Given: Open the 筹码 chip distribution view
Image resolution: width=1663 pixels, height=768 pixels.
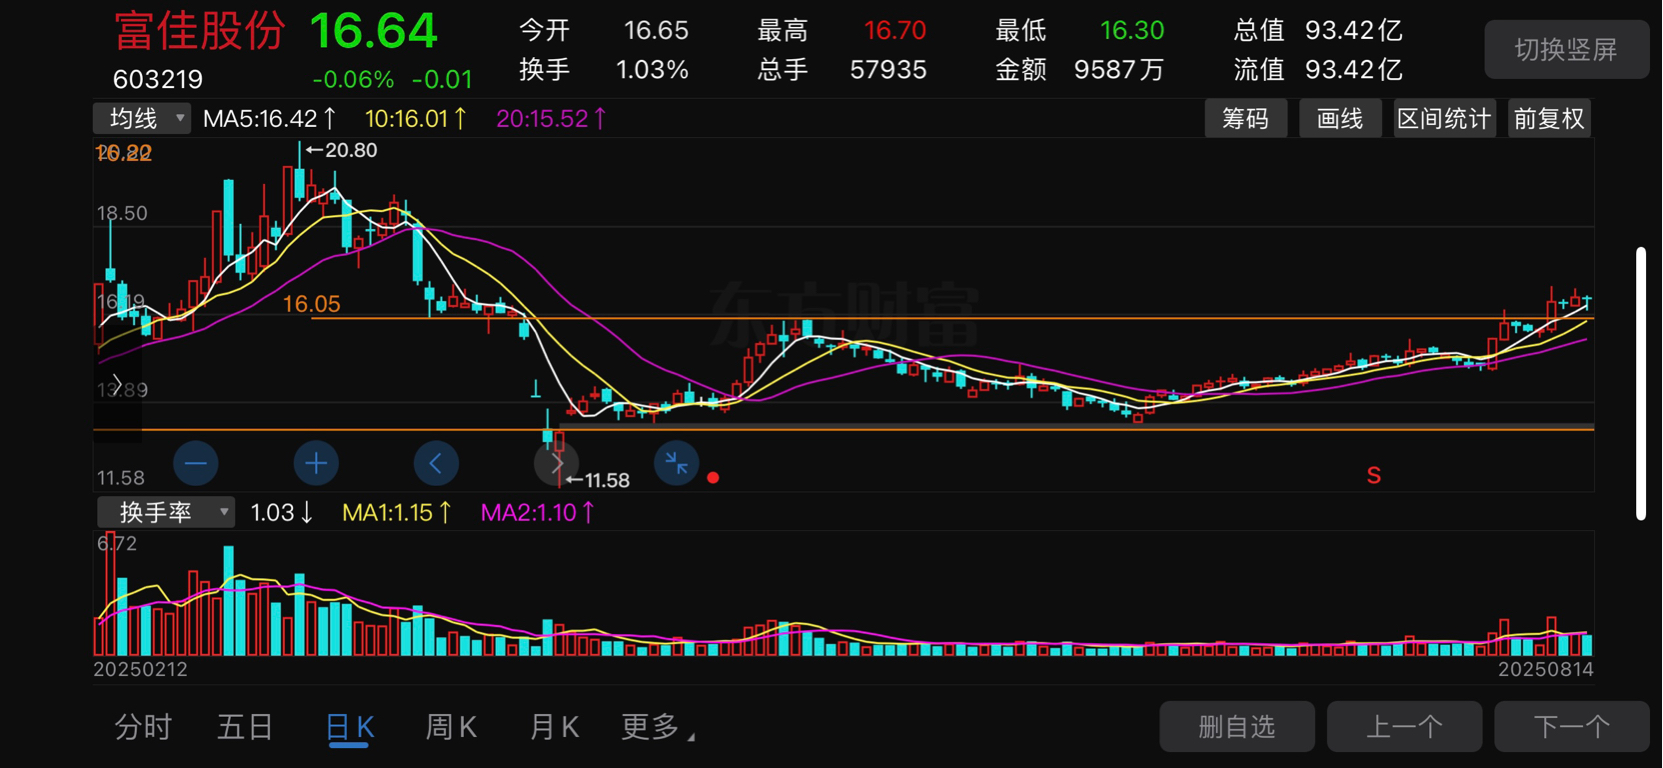Looking at the screenshot, I should coord(1245,119).
